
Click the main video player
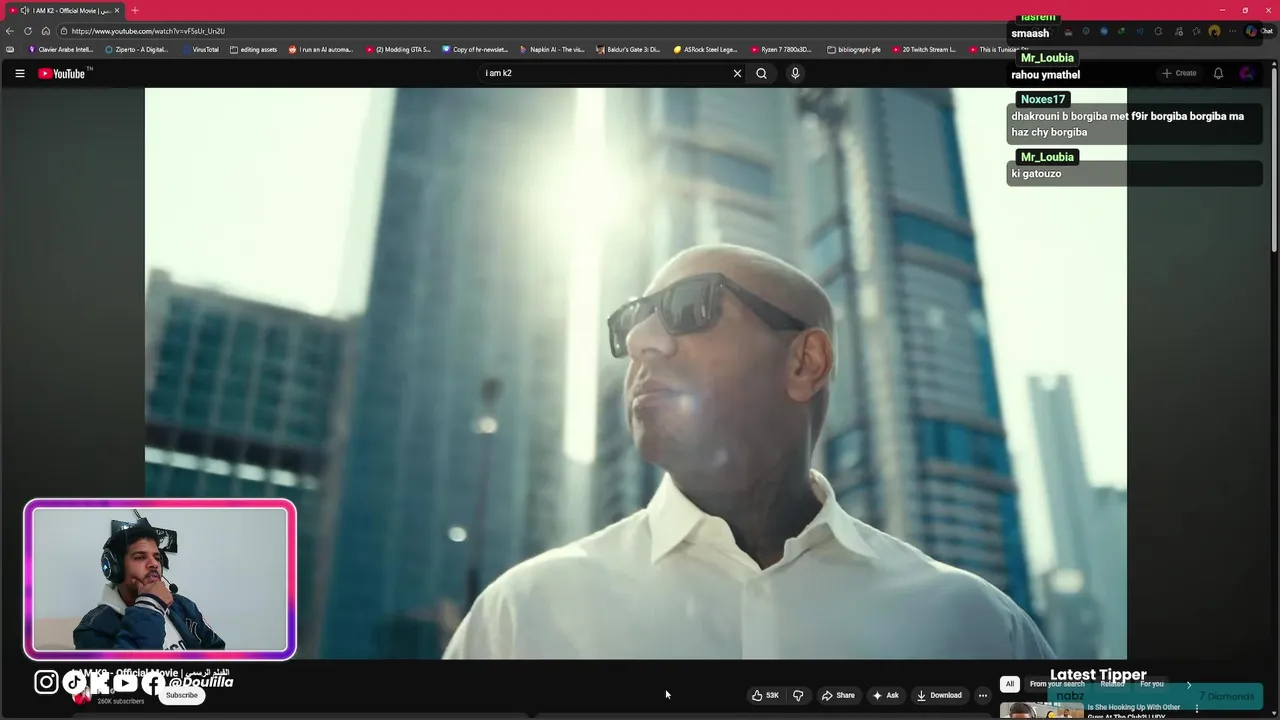[636, 373]
